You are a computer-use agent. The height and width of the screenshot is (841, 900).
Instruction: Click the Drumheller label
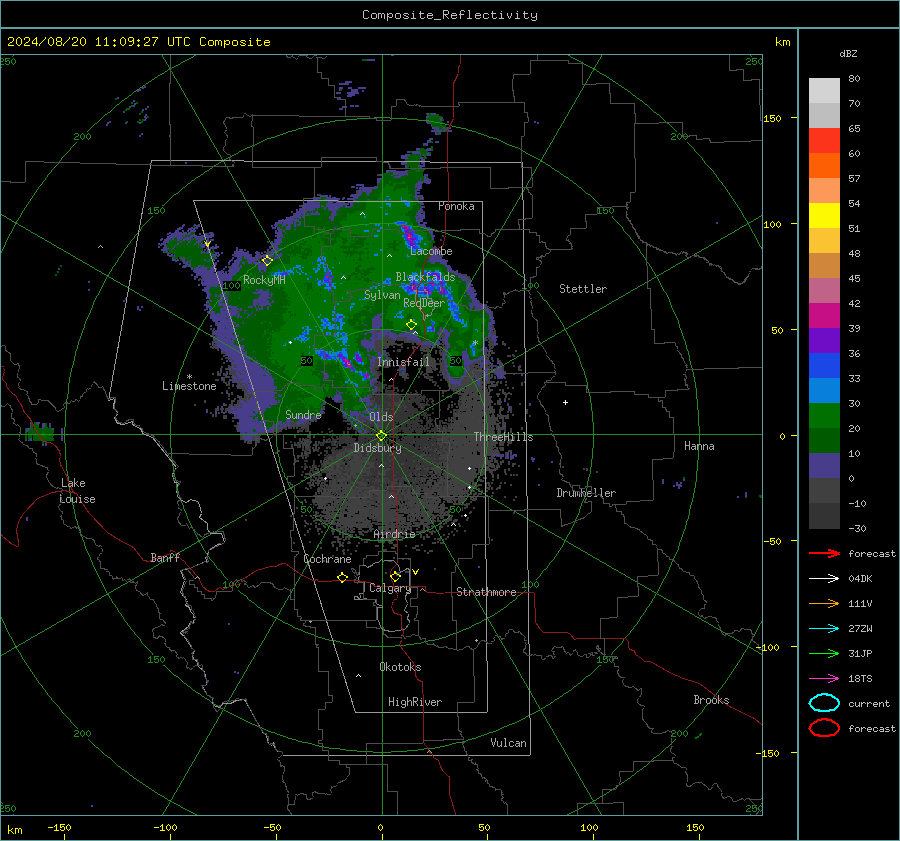[x=586, y=493]
